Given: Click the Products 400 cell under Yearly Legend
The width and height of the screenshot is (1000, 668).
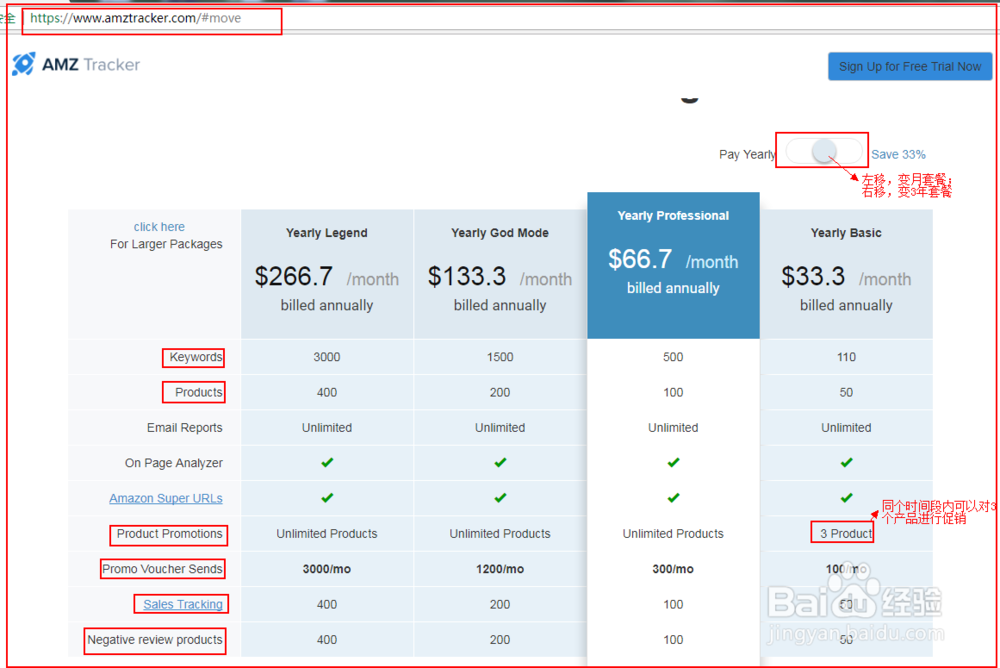Looking at the screenshot, I should click(x=327, y=392).
